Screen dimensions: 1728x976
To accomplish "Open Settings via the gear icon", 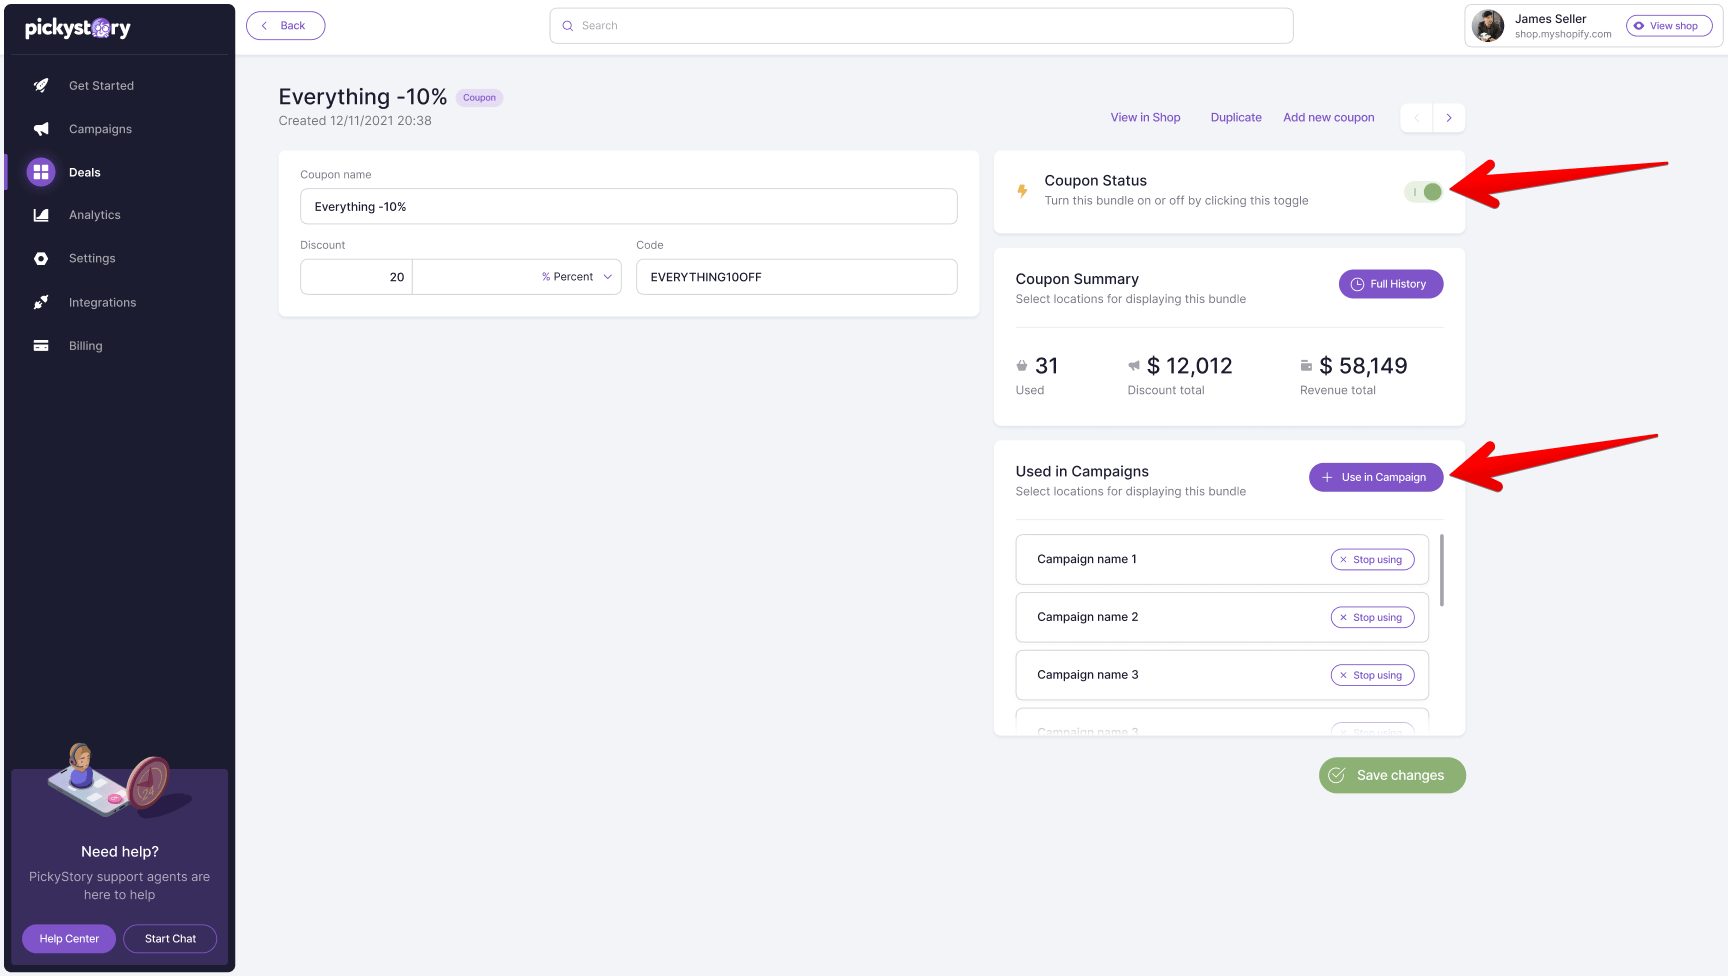I will (40, 258).
